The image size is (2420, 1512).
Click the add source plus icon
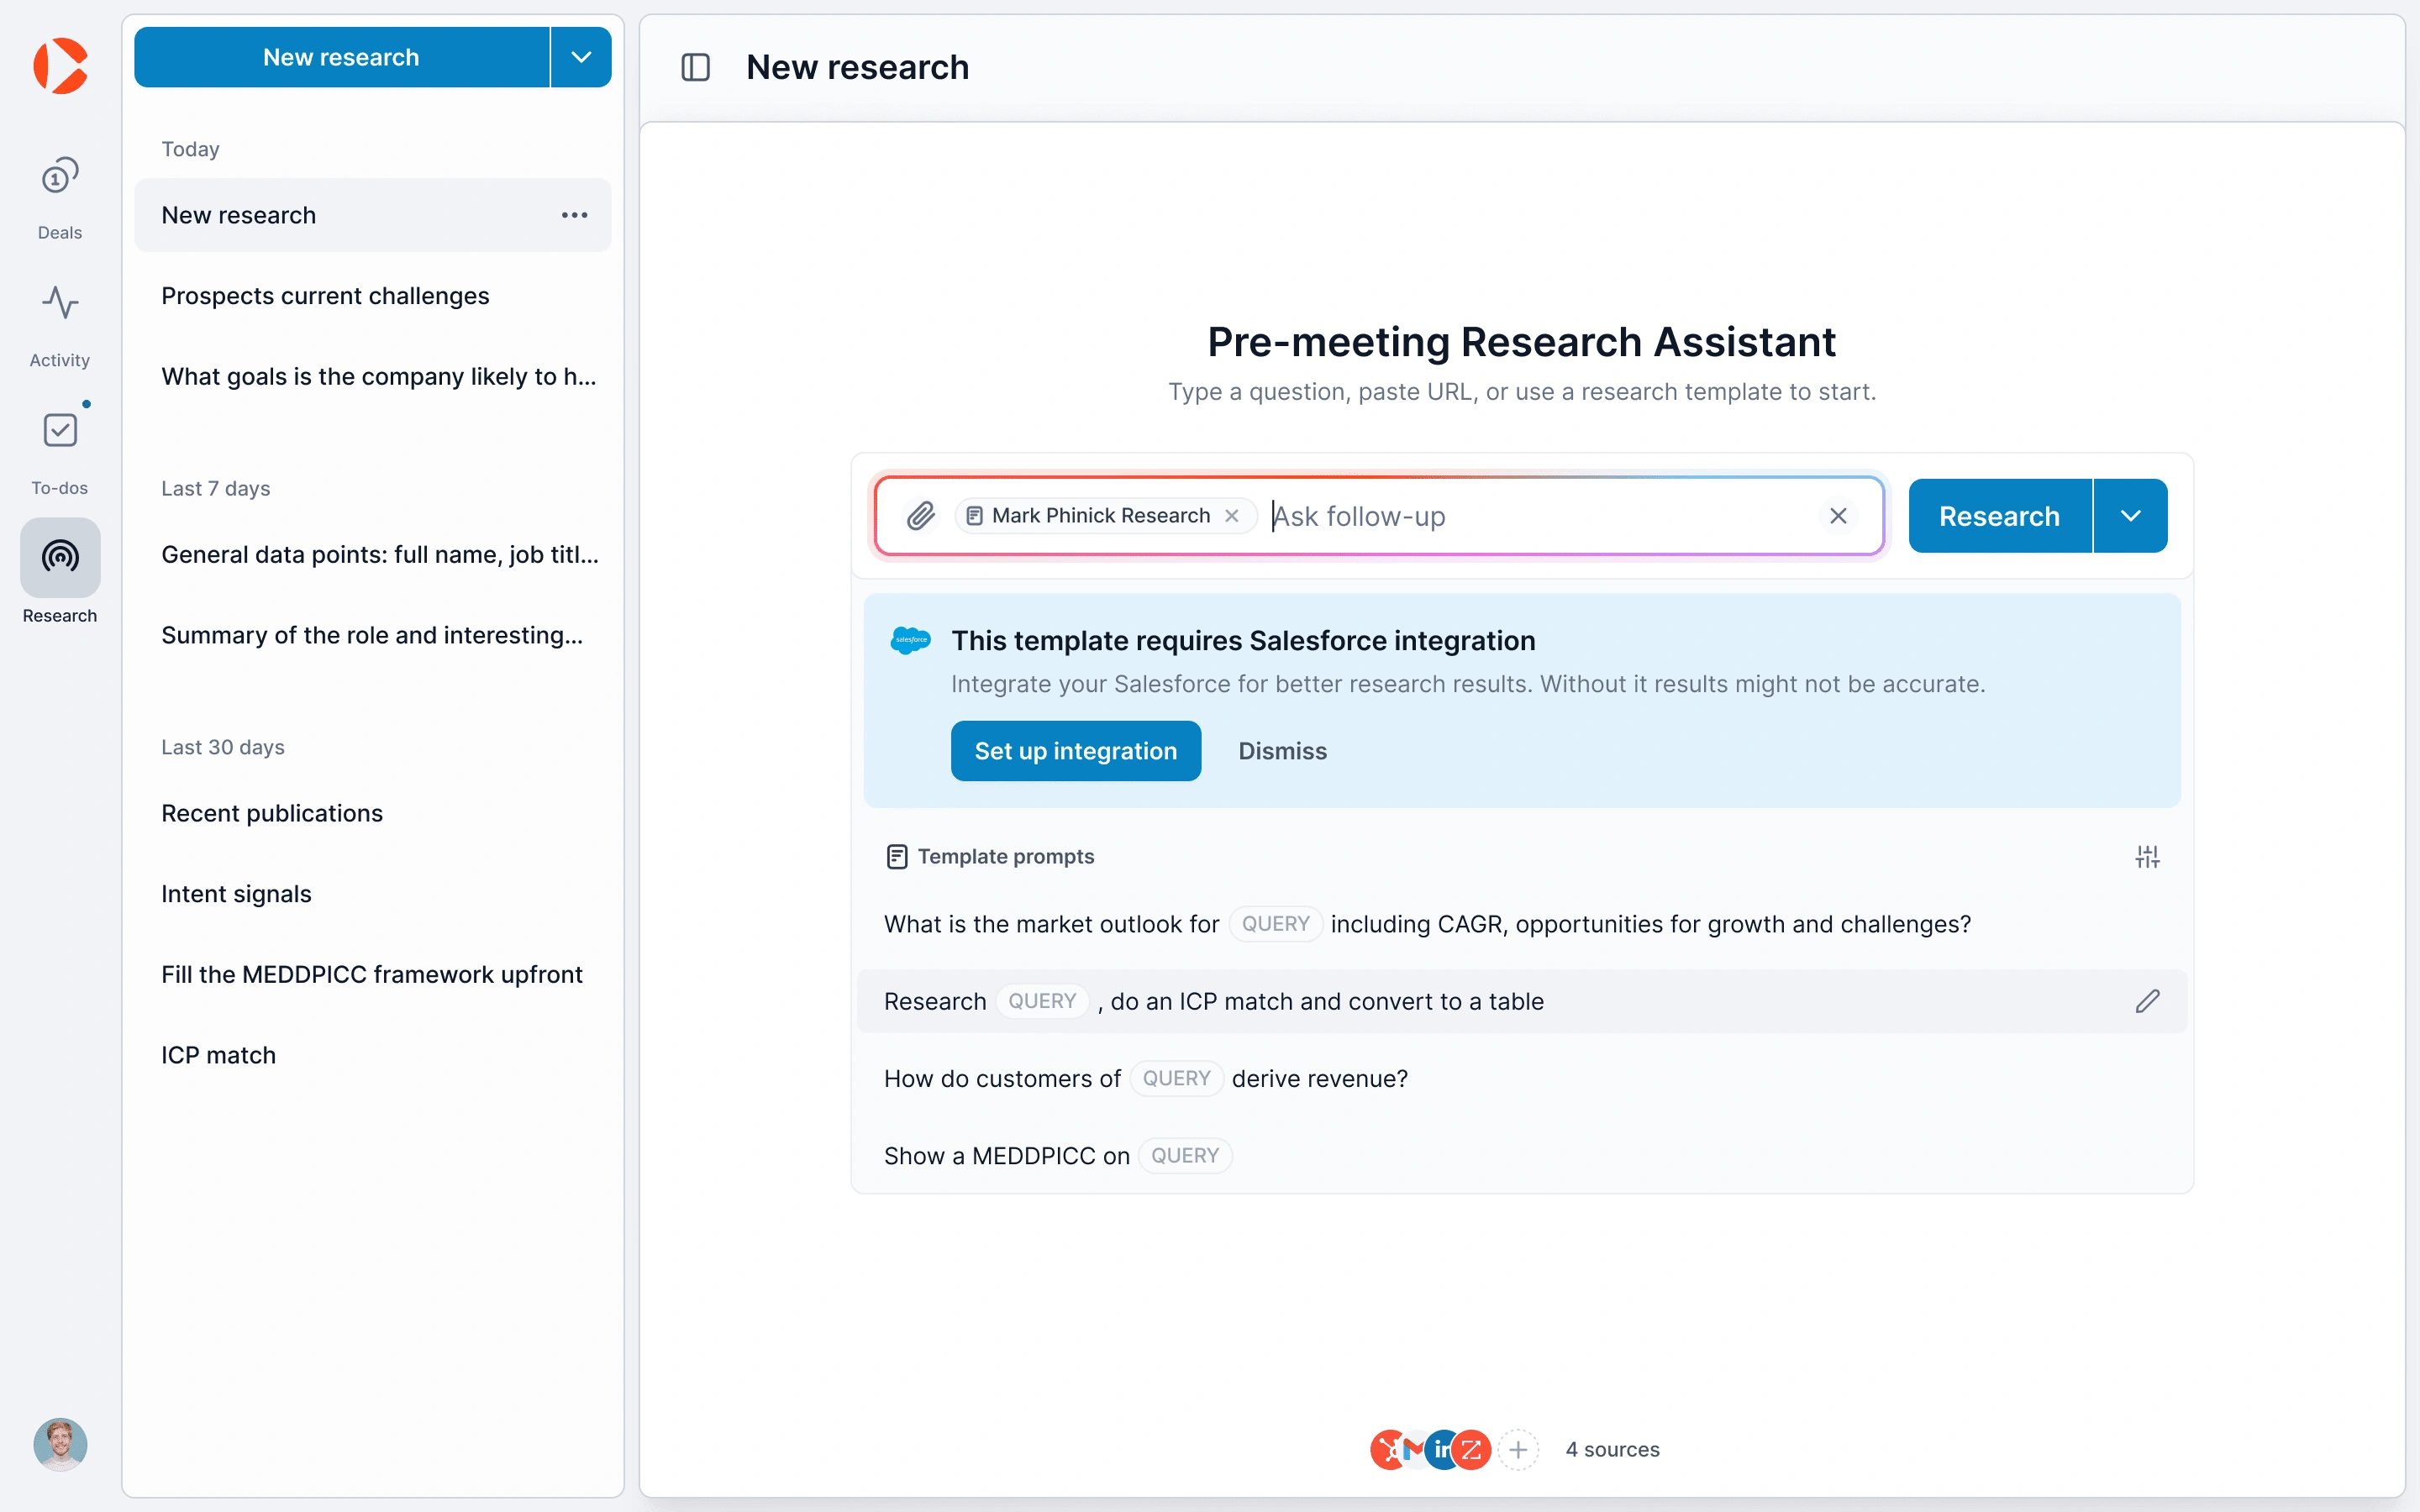coord(1518,1449)
